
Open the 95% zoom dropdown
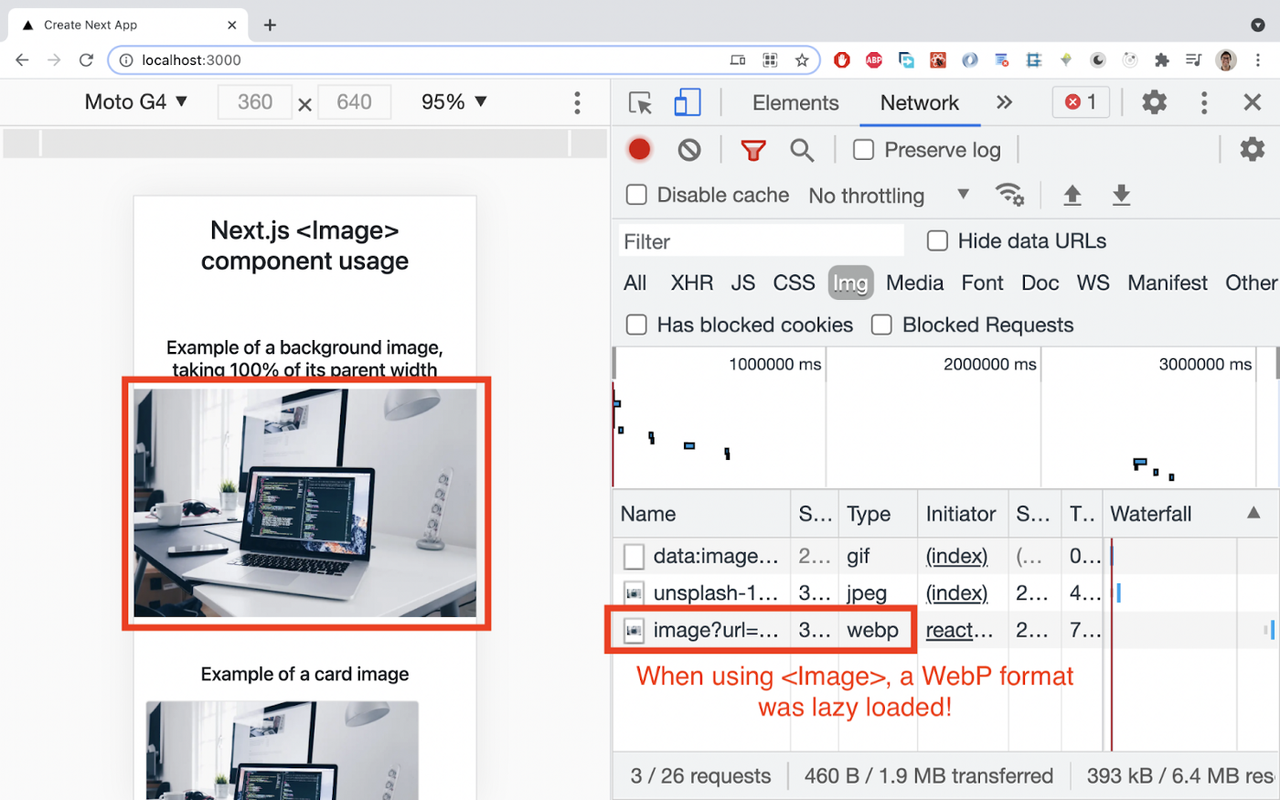[454, 102]
